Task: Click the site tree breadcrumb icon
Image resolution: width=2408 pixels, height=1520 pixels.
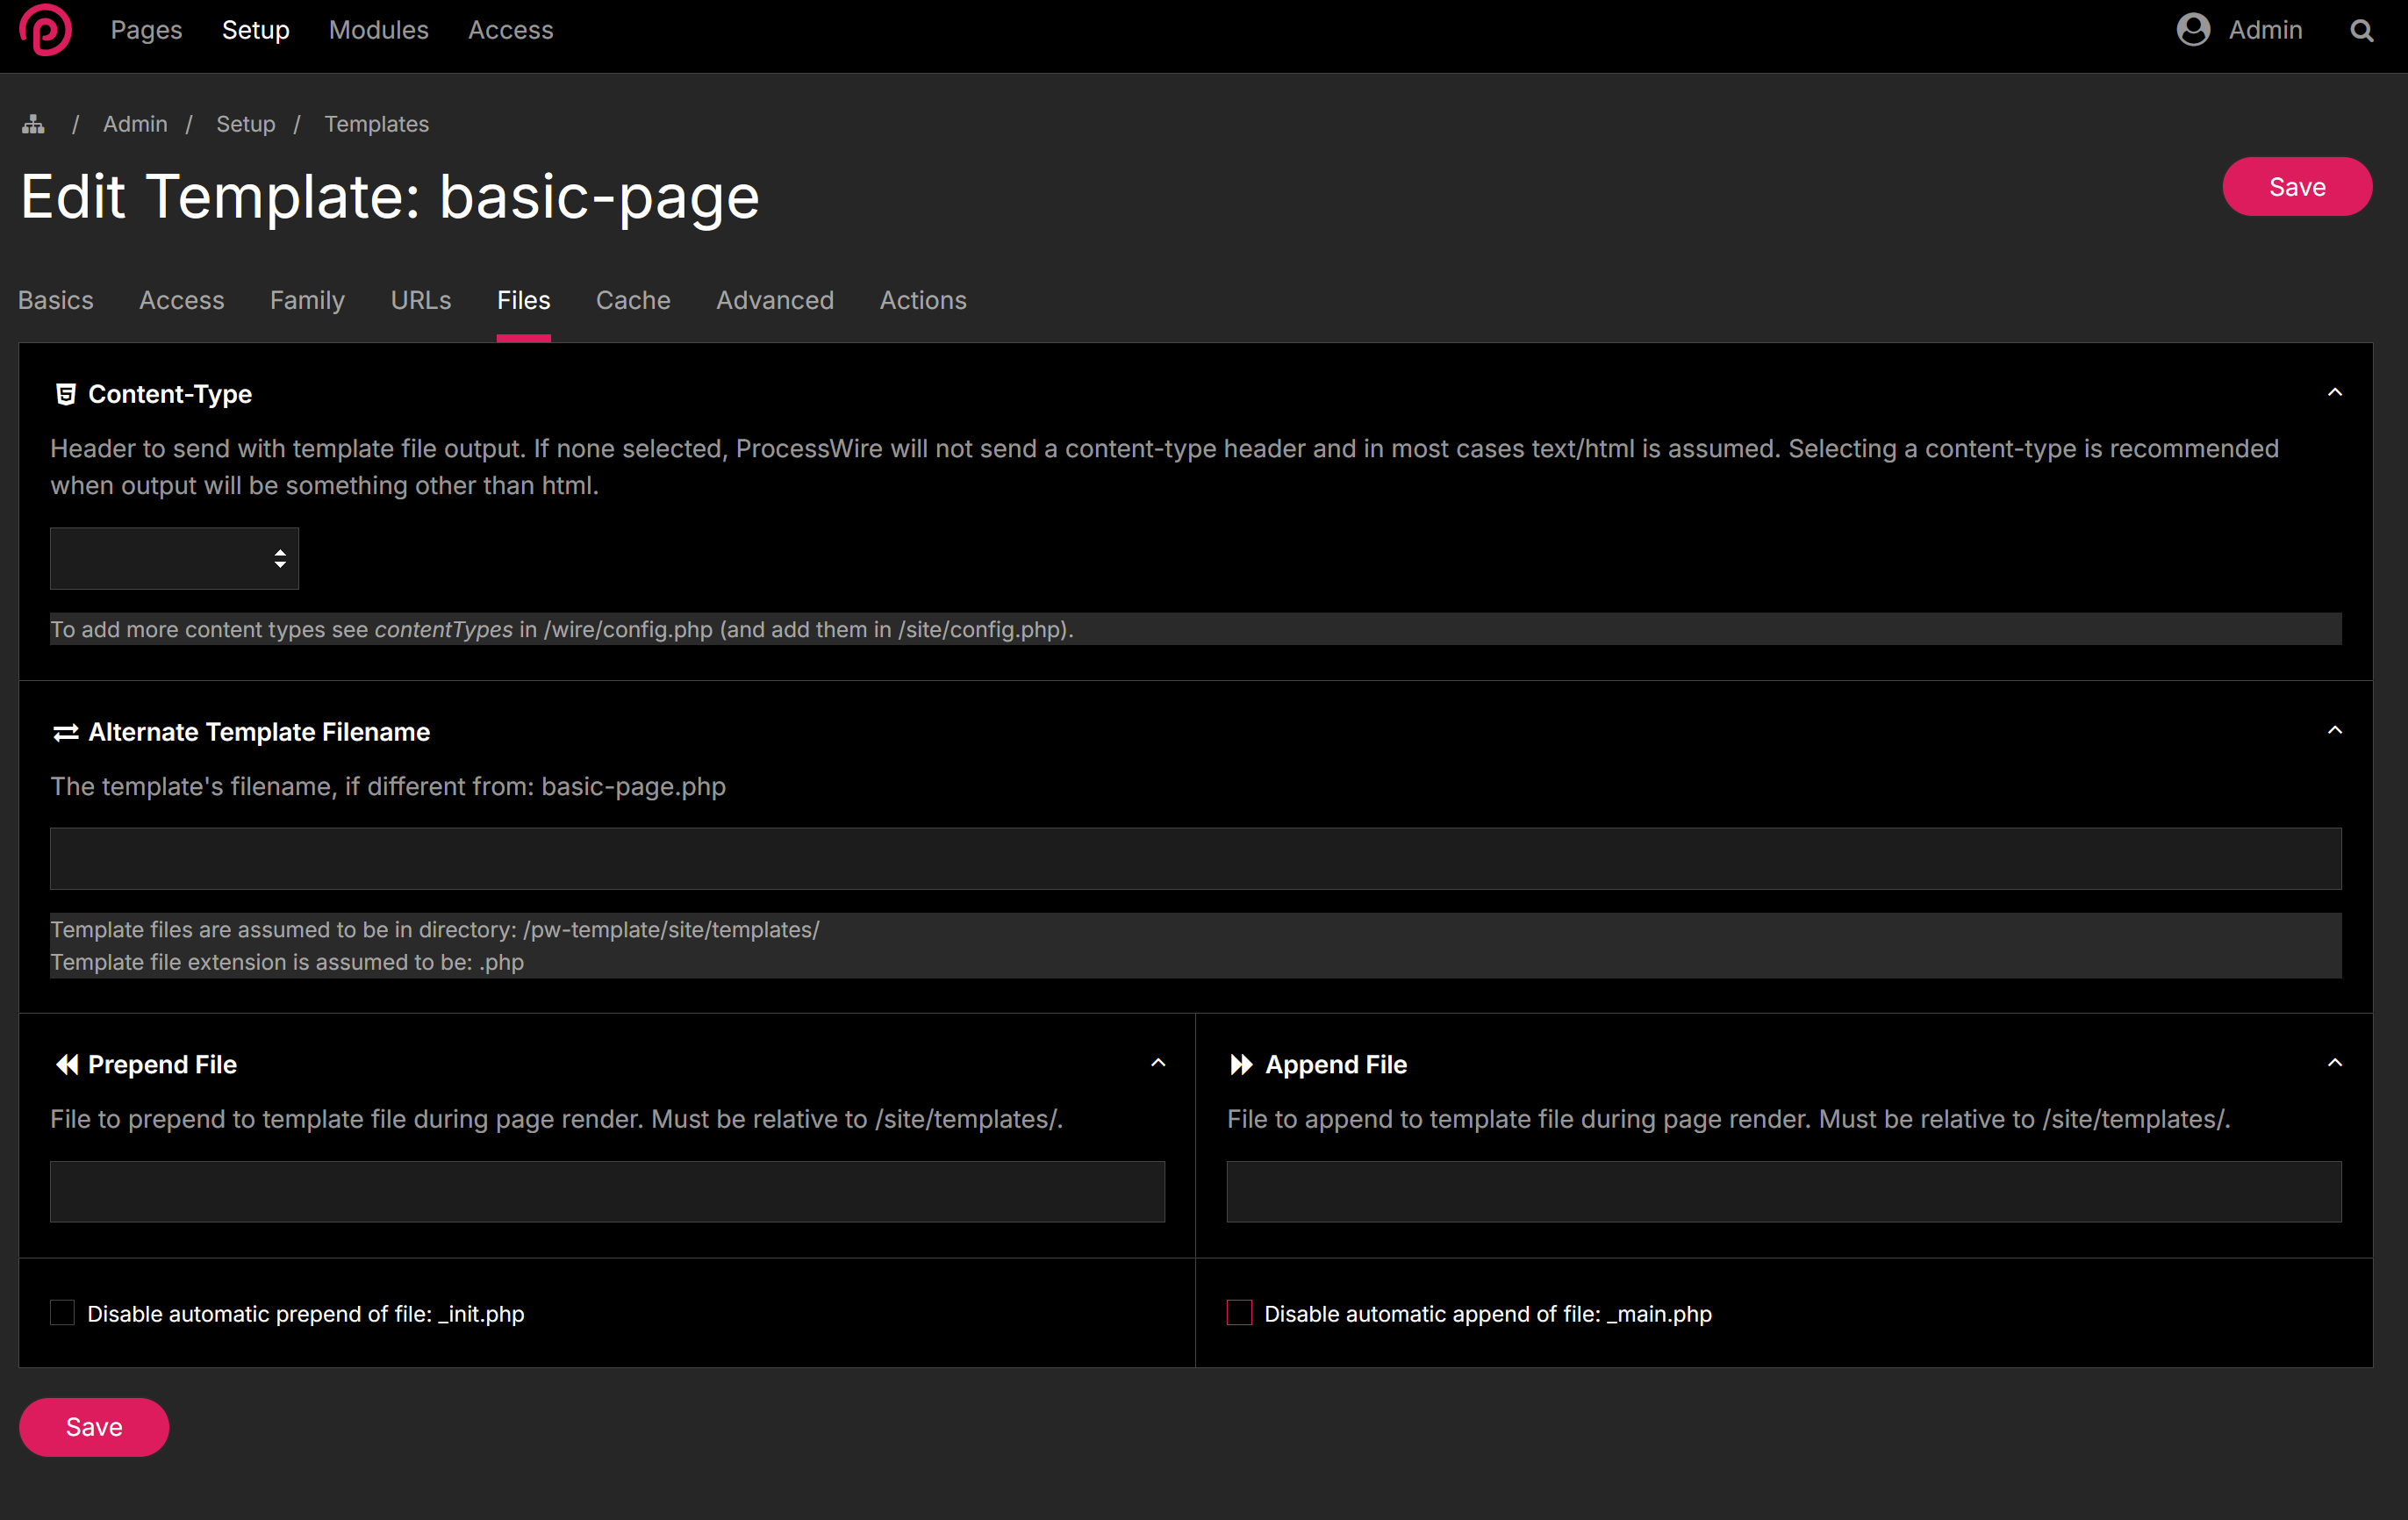Action: click(x=34, y=124)
